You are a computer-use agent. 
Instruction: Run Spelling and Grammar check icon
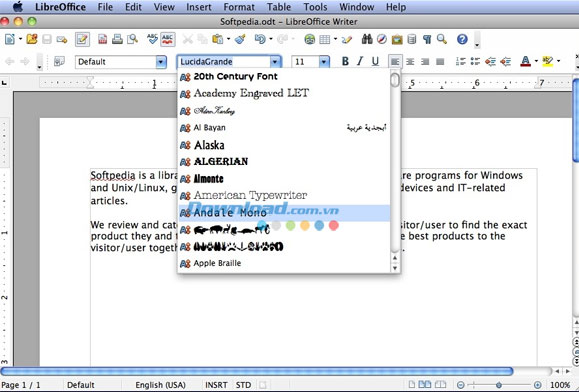152,39
